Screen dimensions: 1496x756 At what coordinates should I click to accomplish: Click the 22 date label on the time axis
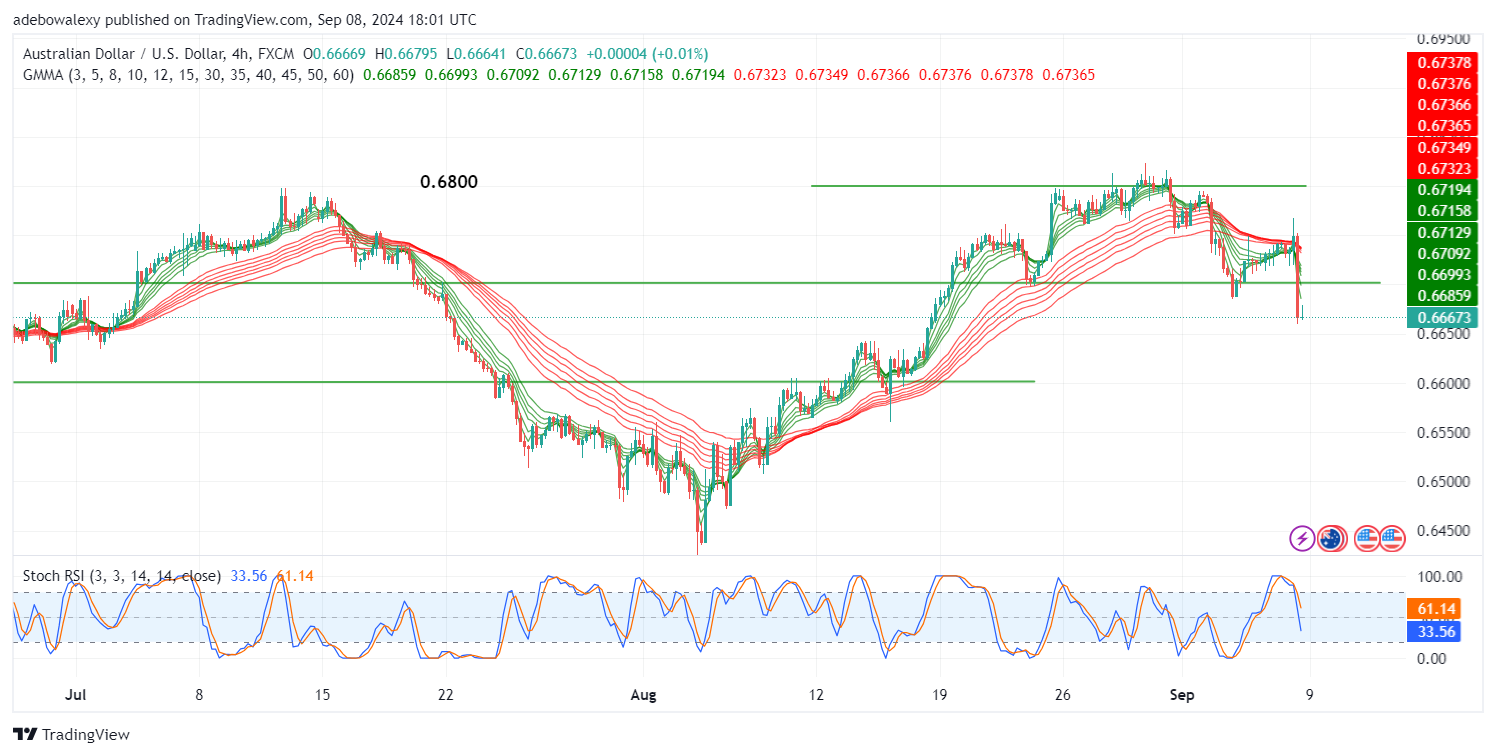click(446, 694)
